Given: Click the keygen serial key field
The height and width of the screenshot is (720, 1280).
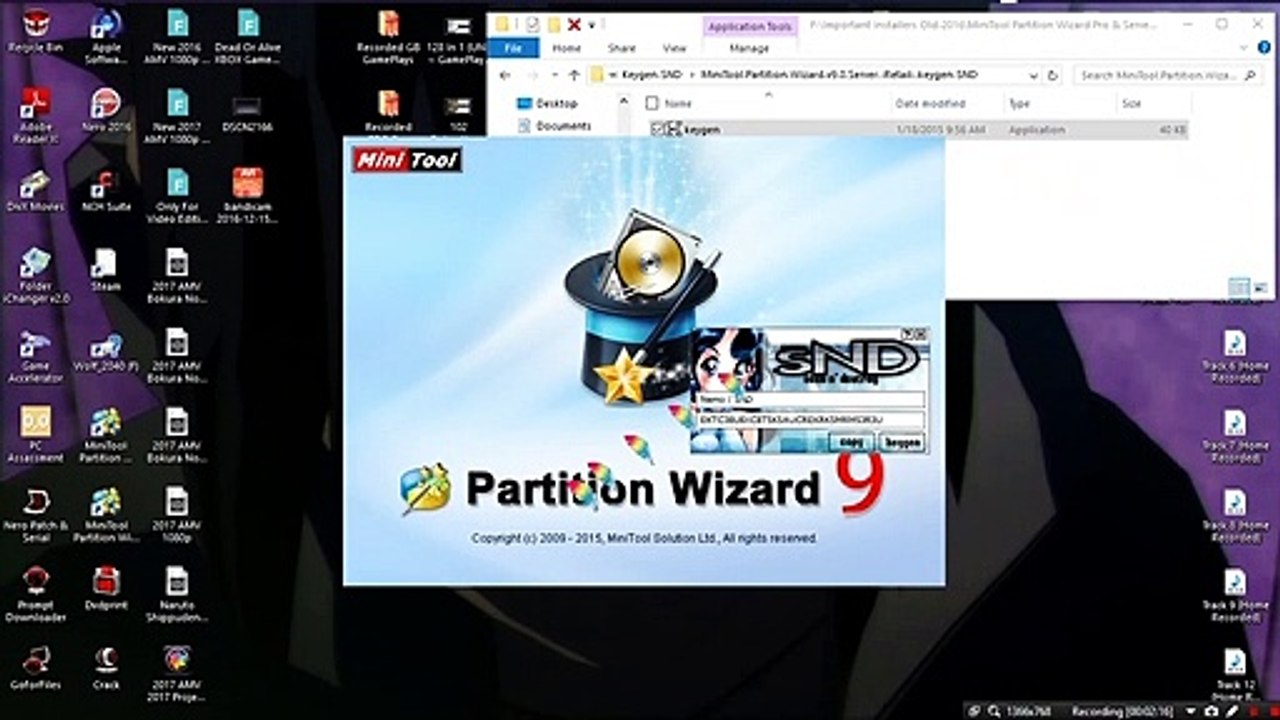Looking at the screenshot, I should coord(809,420).
